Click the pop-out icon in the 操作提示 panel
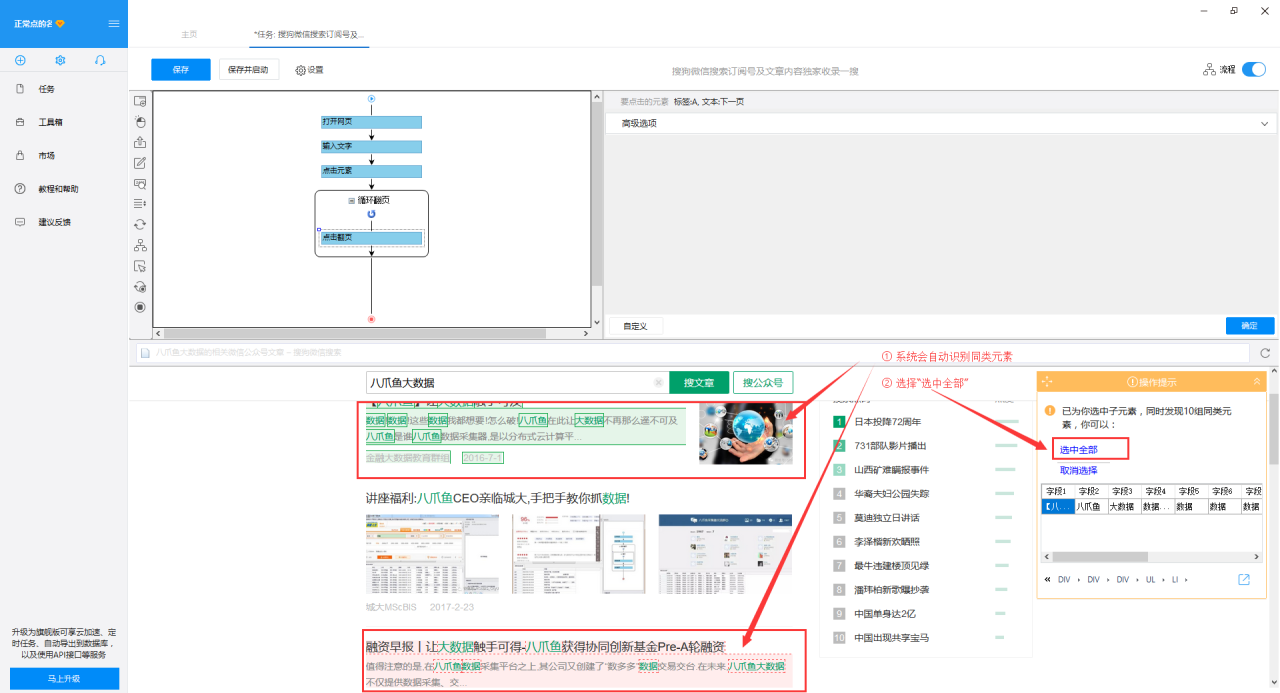This screenshot has width=1280, height=693. [1244, 580]
